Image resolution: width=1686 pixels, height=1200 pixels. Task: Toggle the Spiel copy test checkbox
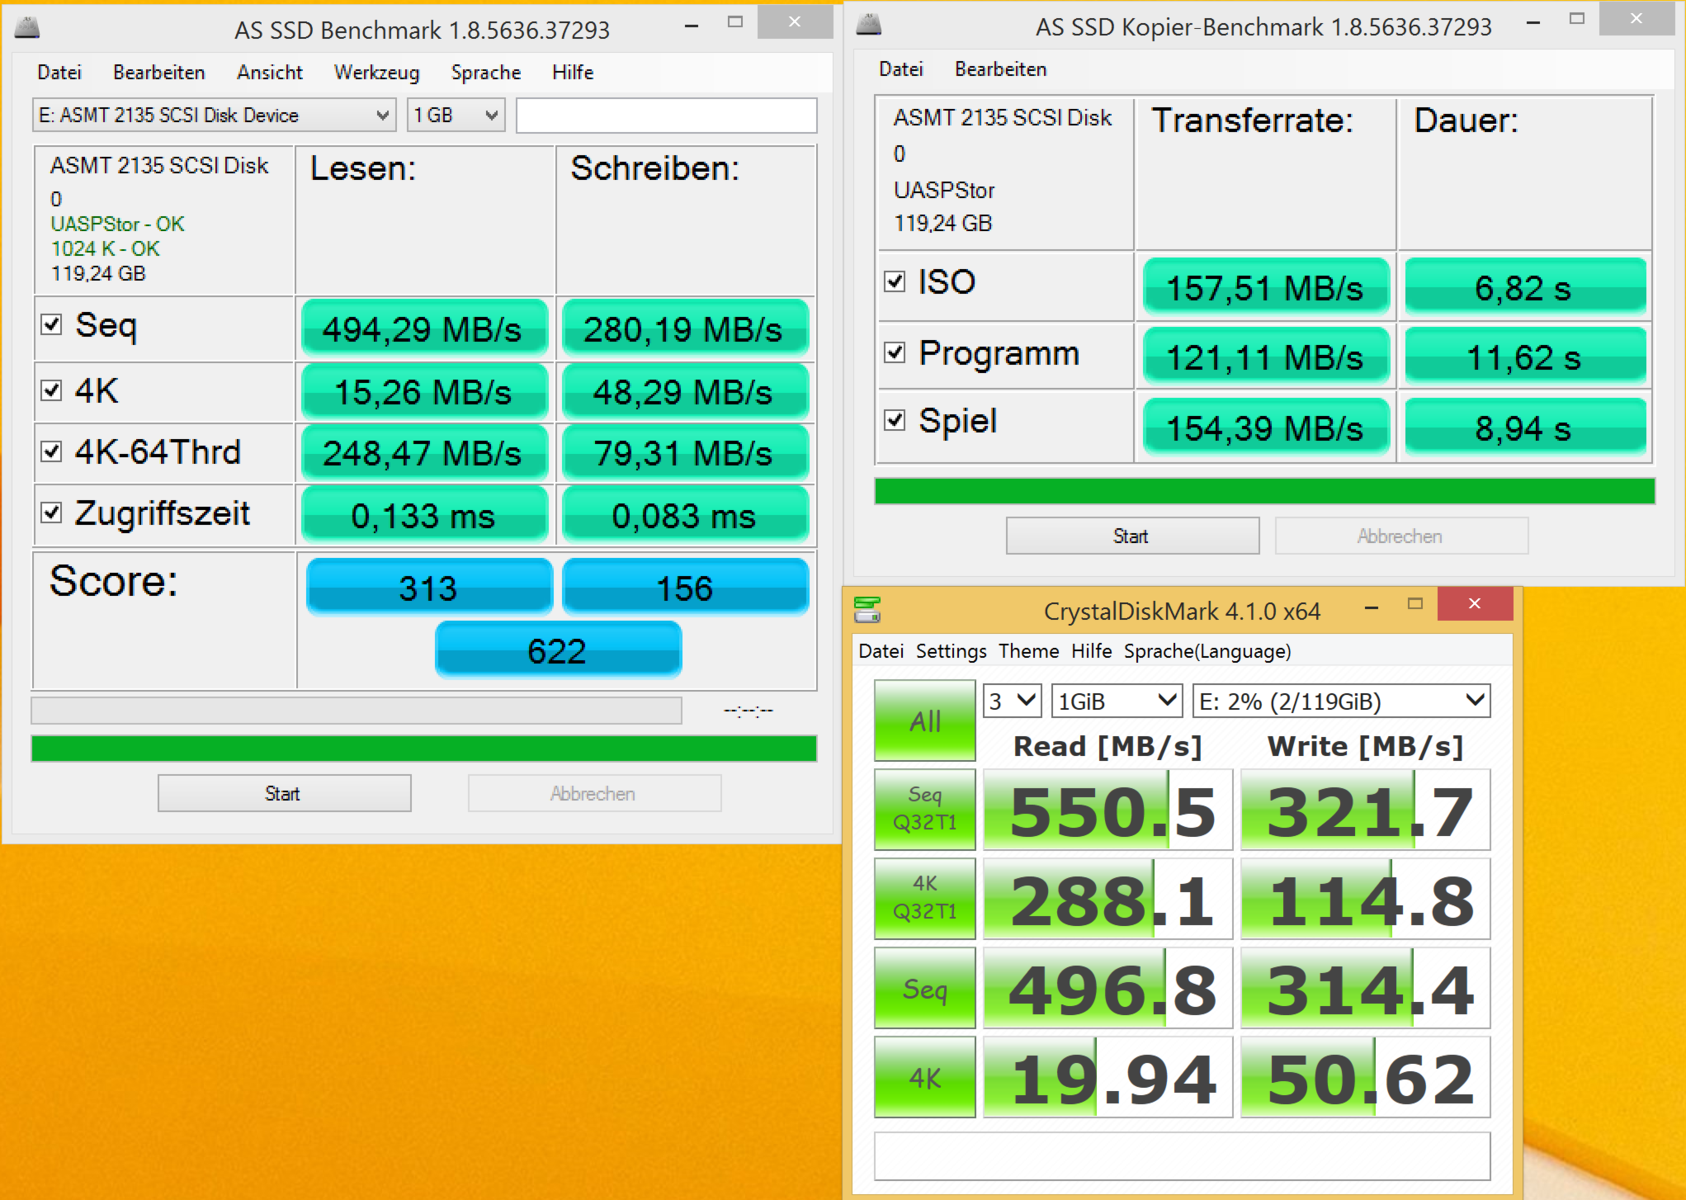[895, 421]
